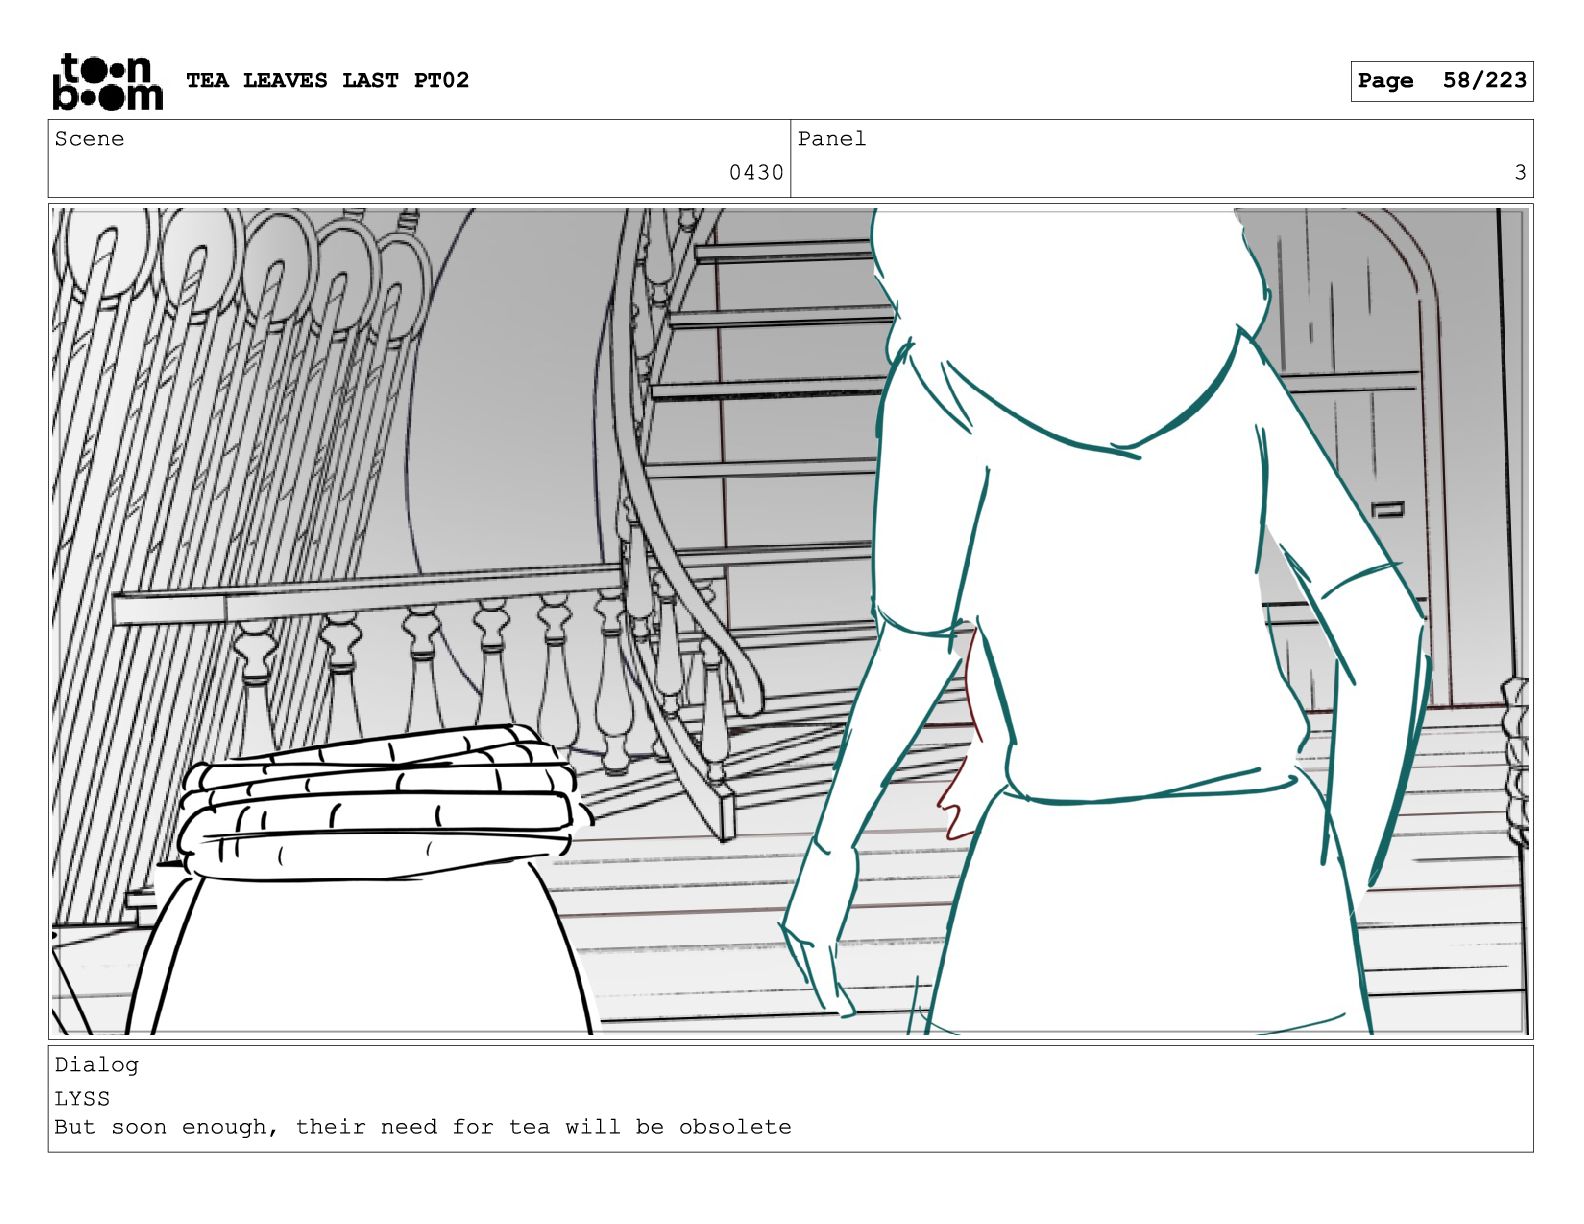
Task: Click the 'Scene' label
Action: click(x=89, y=139)
